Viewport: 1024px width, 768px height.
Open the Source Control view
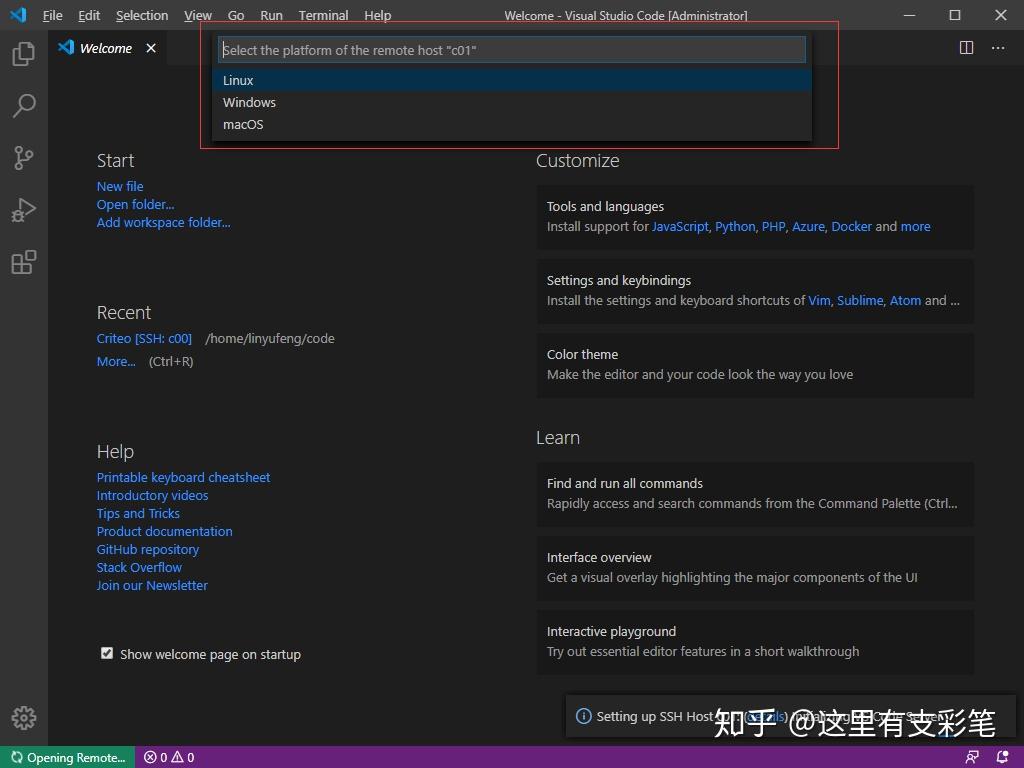click(22, 157)
